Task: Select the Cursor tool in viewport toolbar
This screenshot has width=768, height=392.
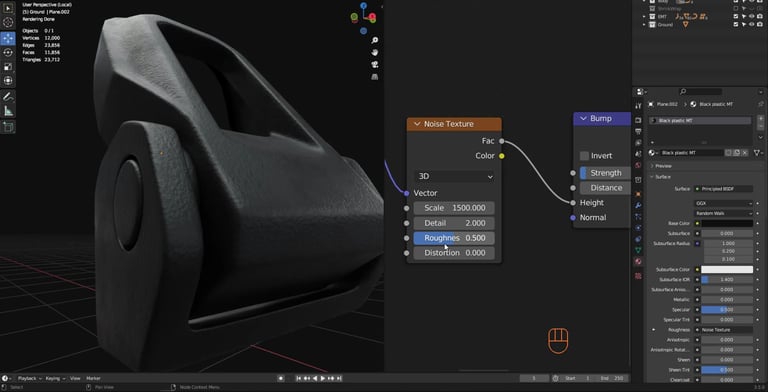Action: tap(8, 23)
